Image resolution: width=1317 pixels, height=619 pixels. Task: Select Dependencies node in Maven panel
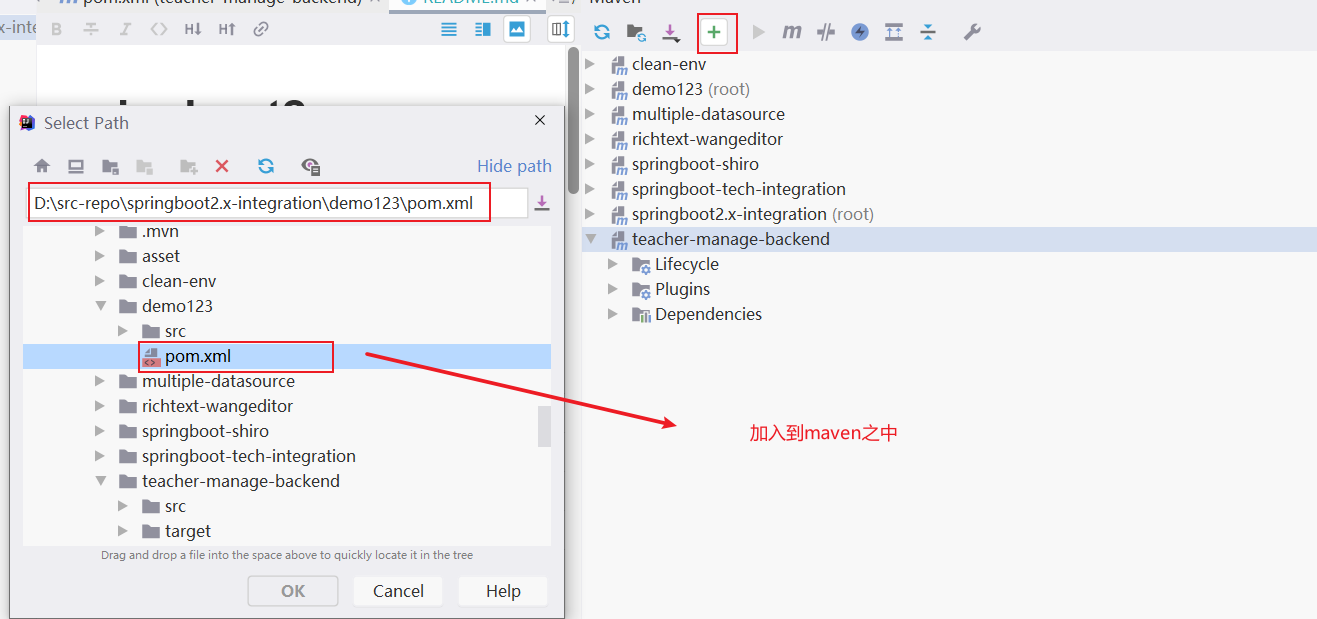[708, 314]
